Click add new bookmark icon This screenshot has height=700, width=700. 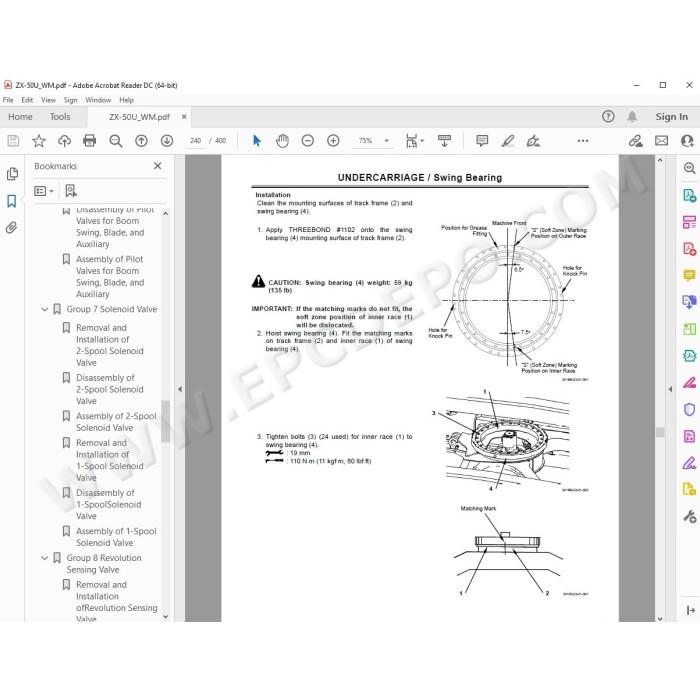[x=71, y=191]
